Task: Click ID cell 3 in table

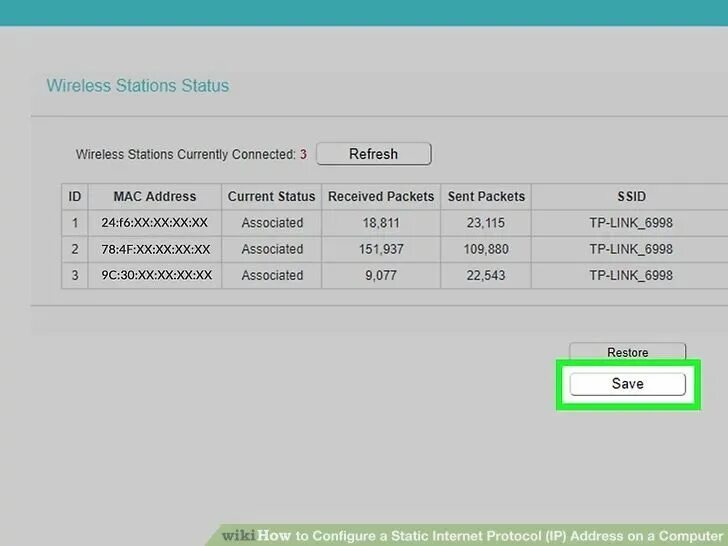Action: pos(75,275)
